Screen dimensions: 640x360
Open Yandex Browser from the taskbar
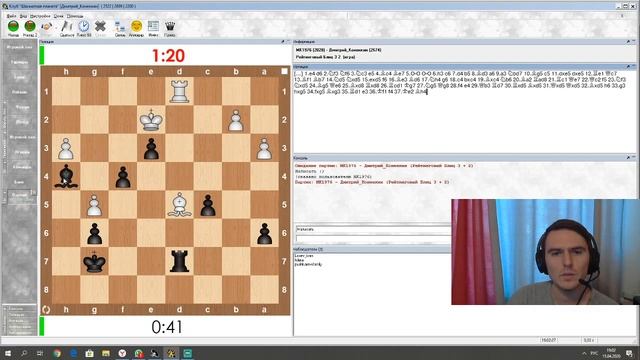tap(122, 353)
